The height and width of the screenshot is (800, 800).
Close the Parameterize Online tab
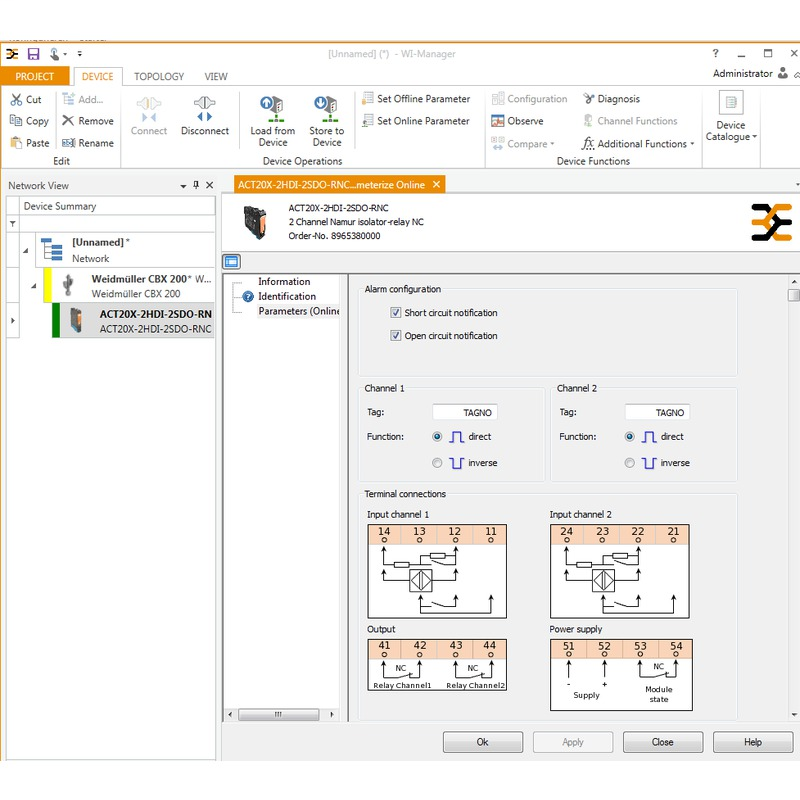436,184
